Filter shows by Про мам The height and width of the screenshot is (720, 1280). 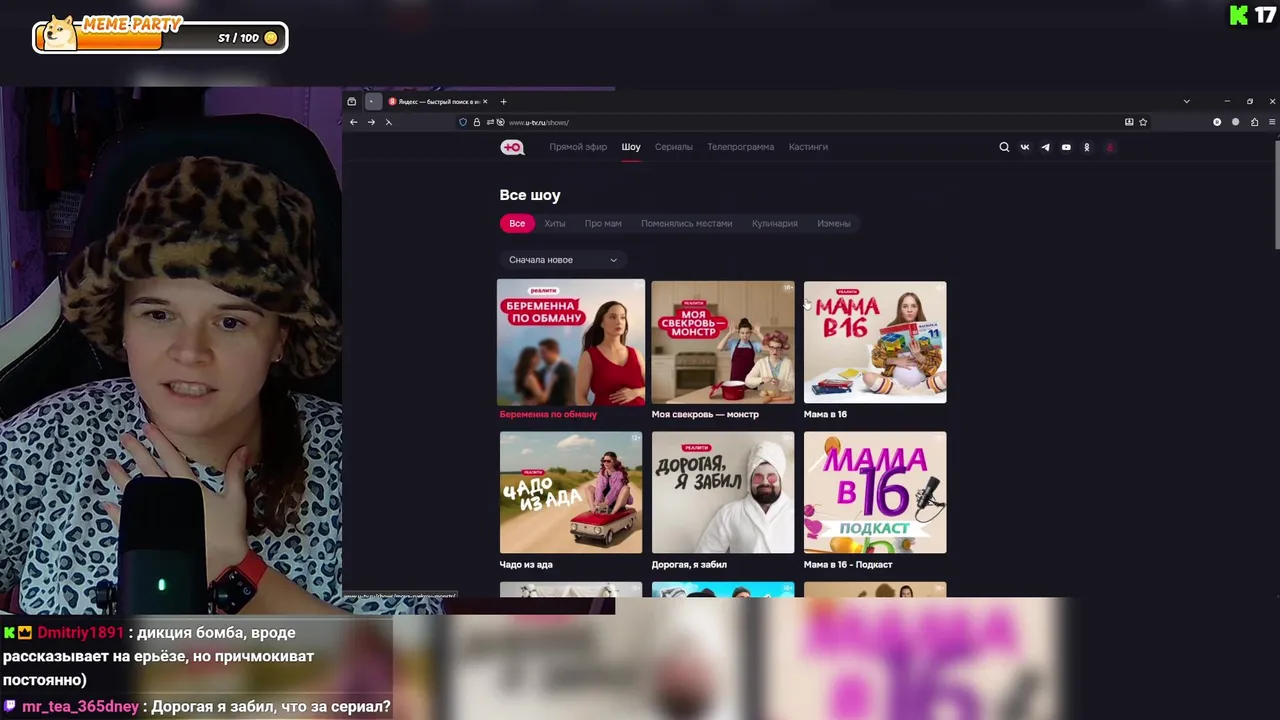tap(603, 223)
